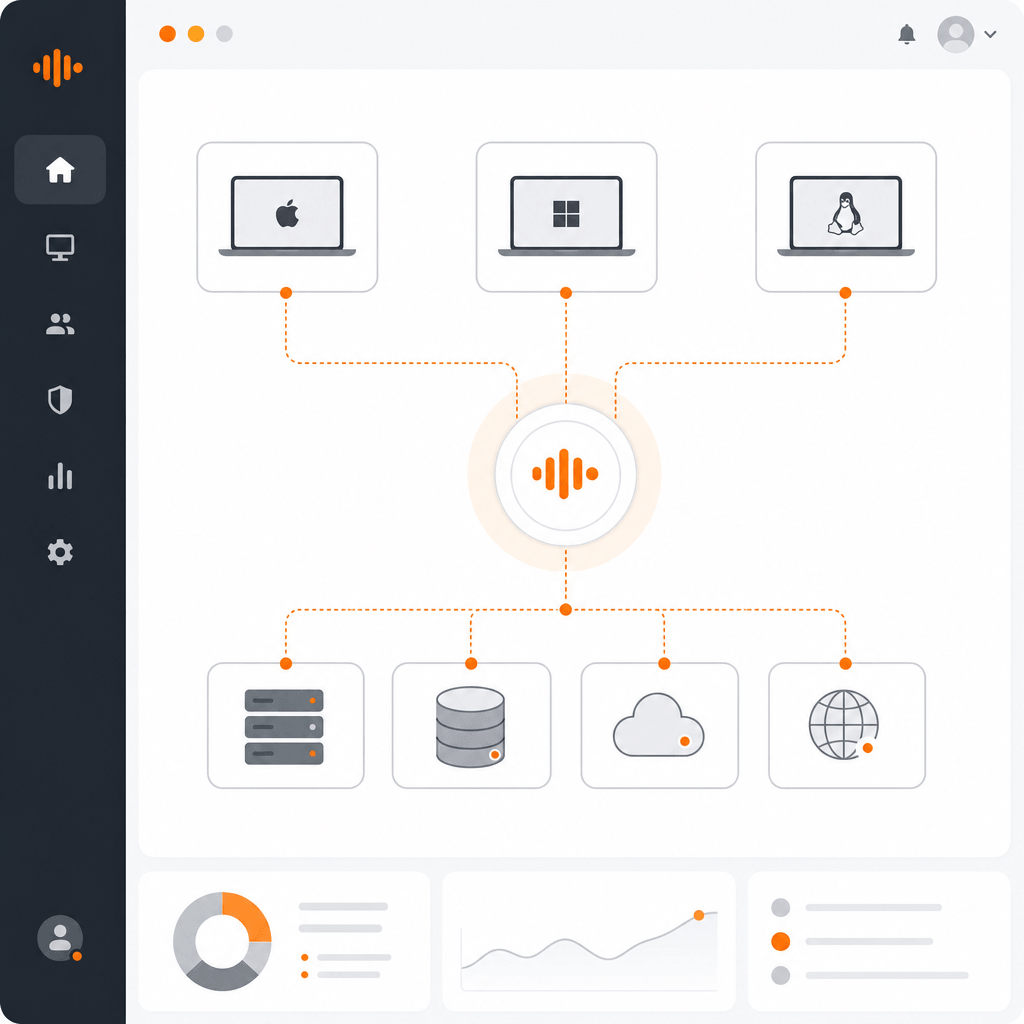Select the Apple laptop card
This screenshot has height=1024, width=1024.
pos(287,217)
